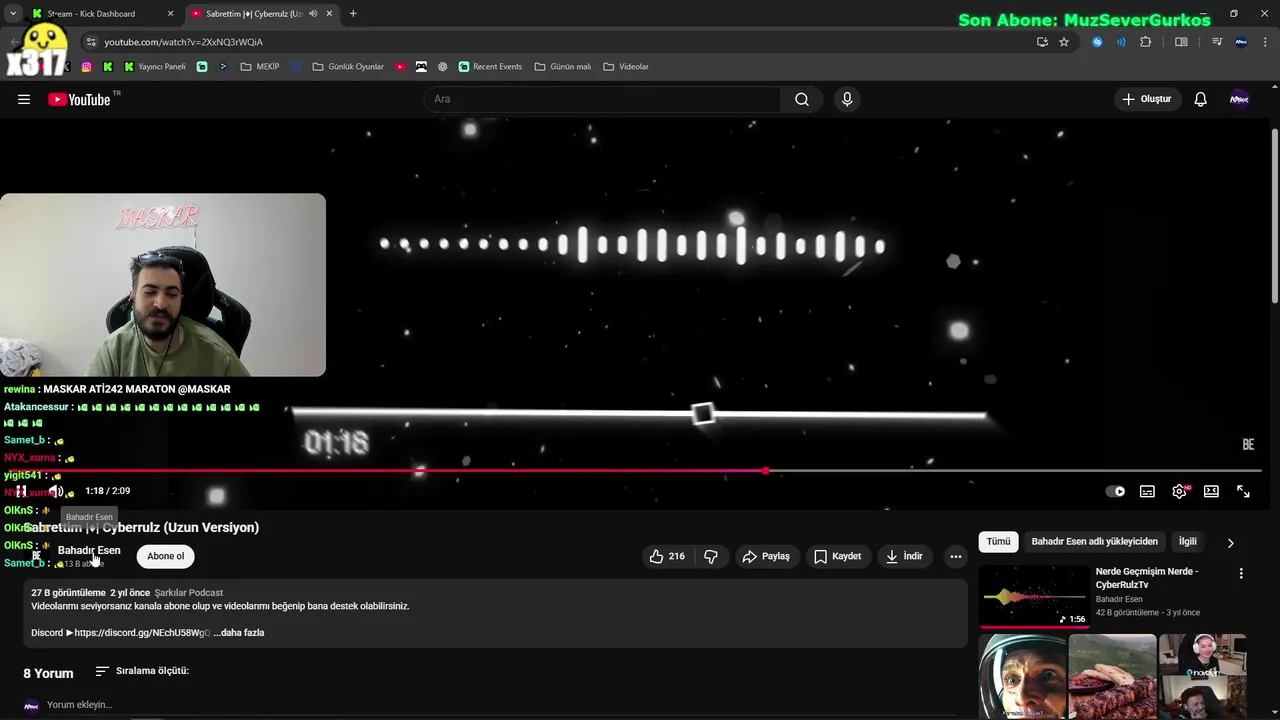Open player settings gear

click(1179, 491)
